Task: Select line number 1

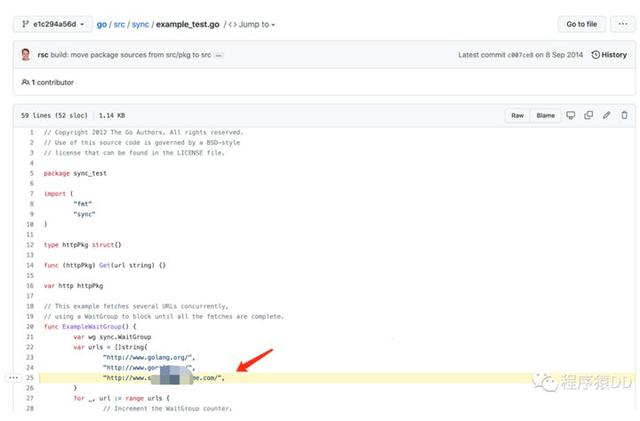Action: (x=31, y=132)
